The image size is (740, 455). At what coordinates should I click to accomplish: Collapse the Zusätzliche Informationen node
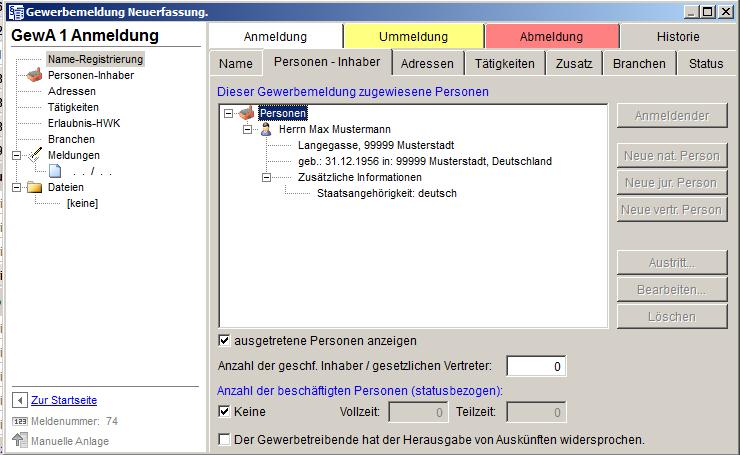coord(266,177)
